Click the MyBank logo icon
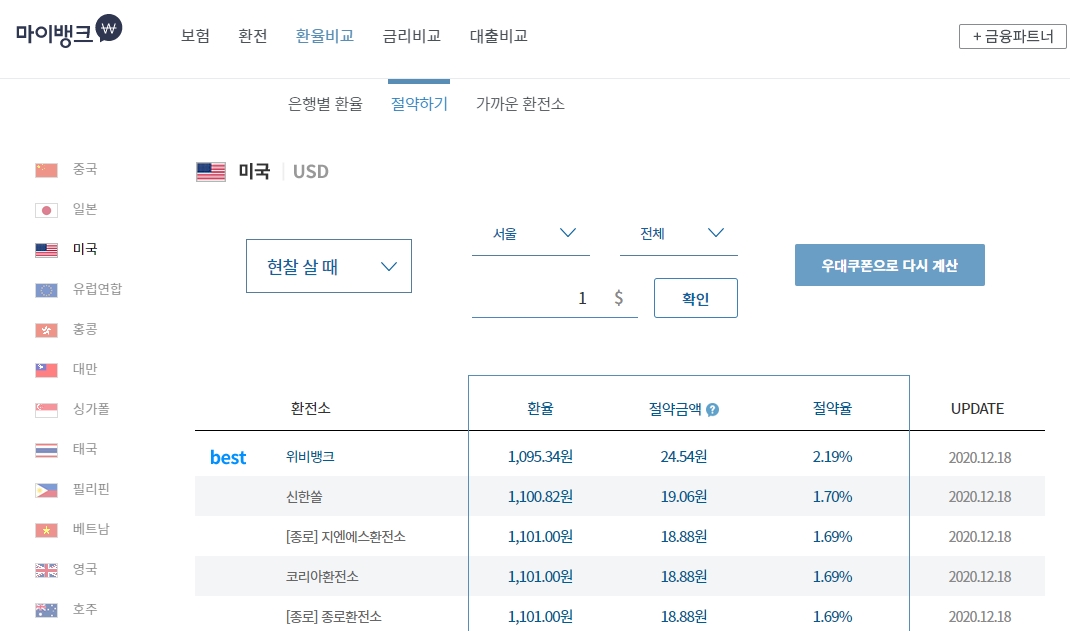1070x631 pixels. point(69,31)
